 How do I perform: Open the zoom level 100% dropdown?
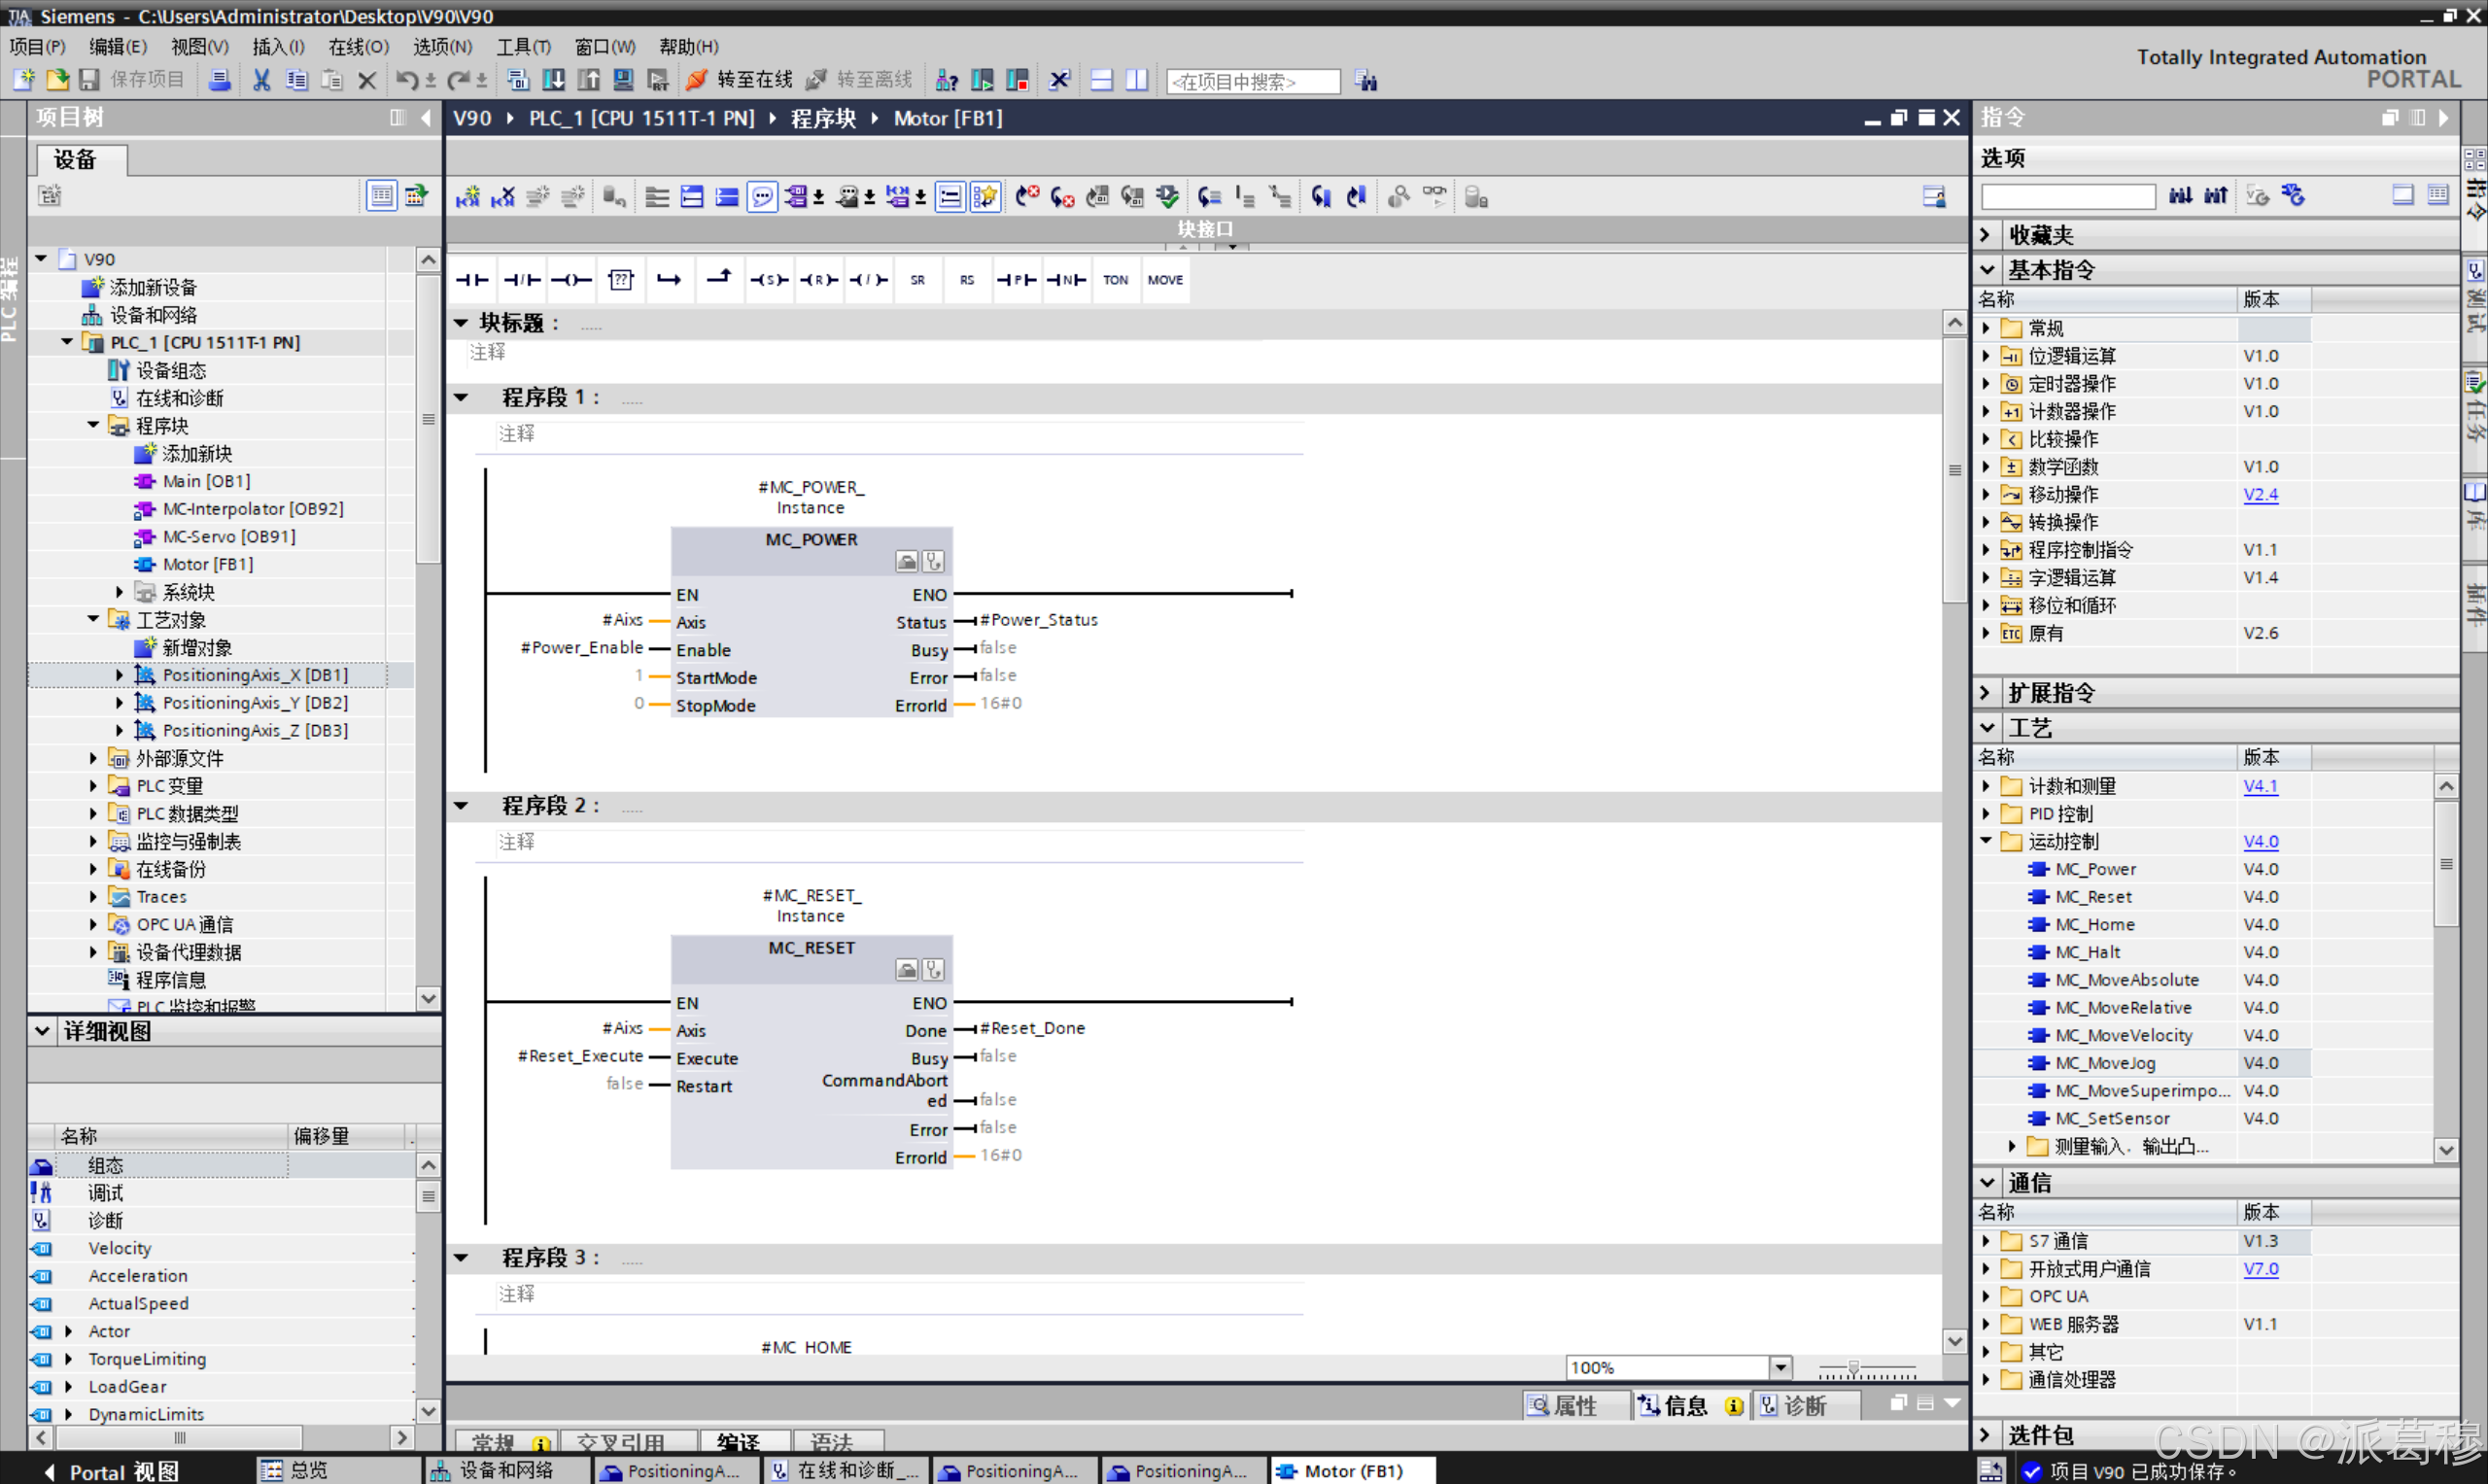[x=1780, y=1367]
